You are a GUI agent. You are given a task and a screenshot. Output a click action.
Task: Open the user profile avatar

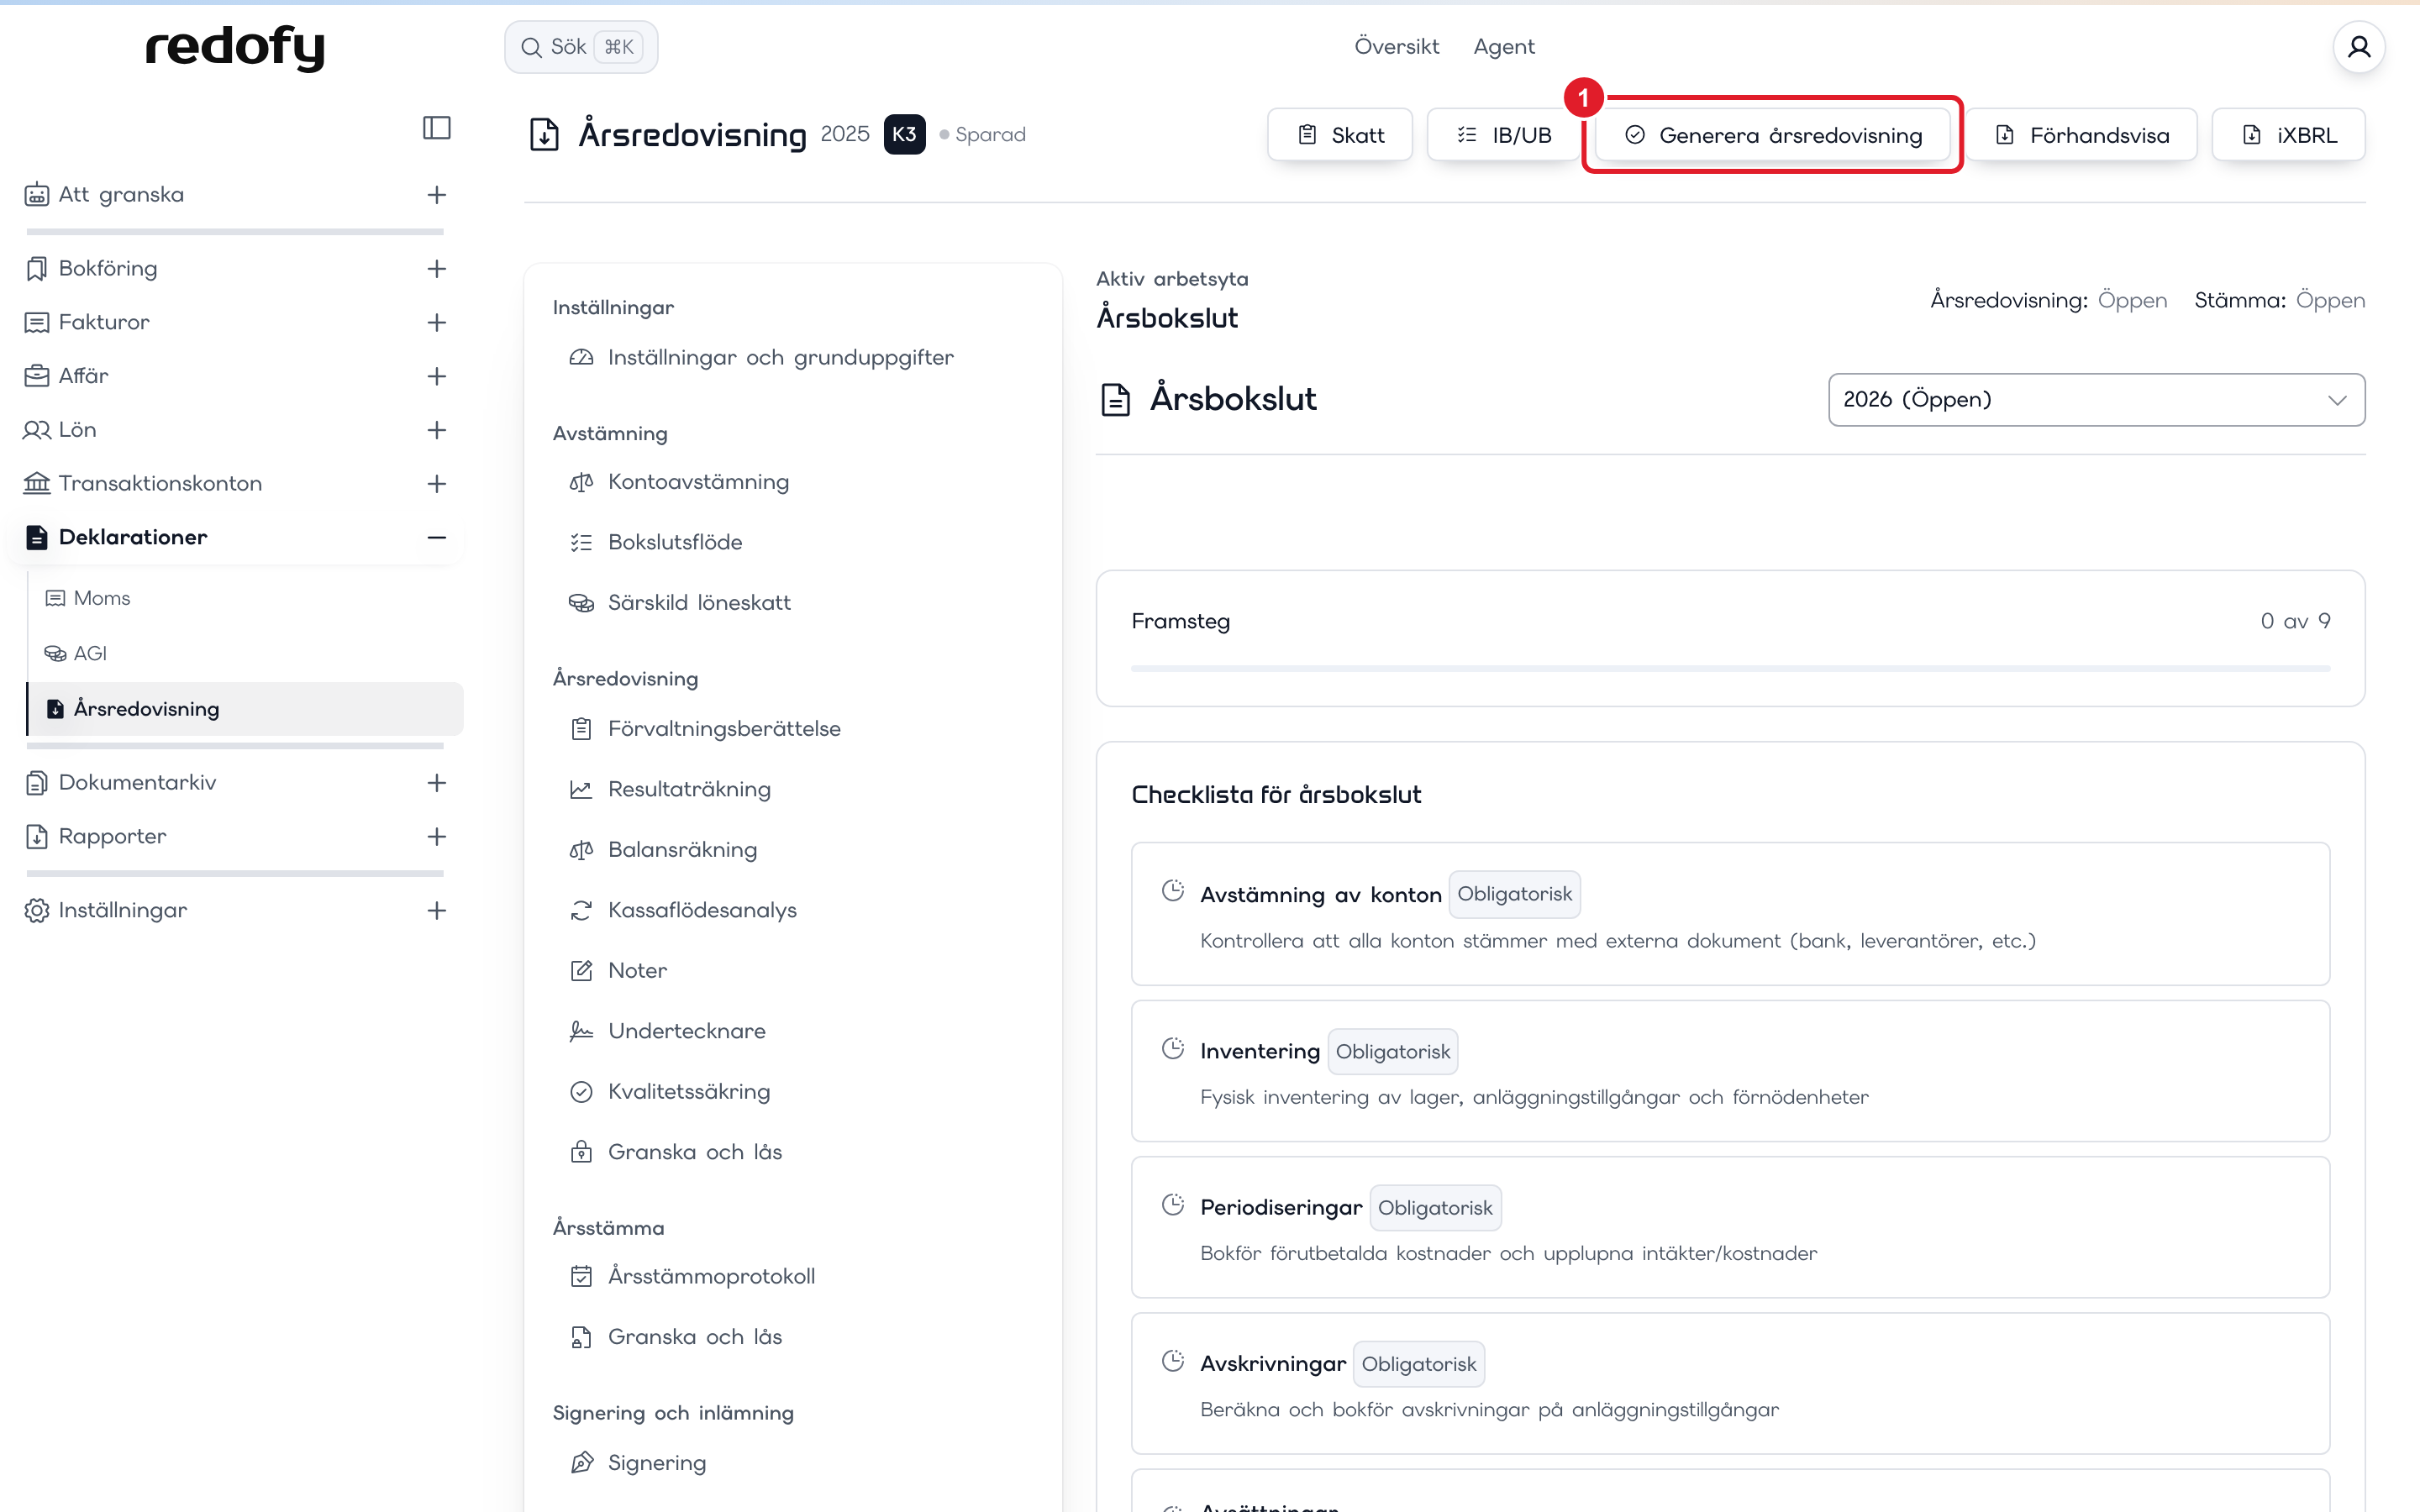(2358, 47)
